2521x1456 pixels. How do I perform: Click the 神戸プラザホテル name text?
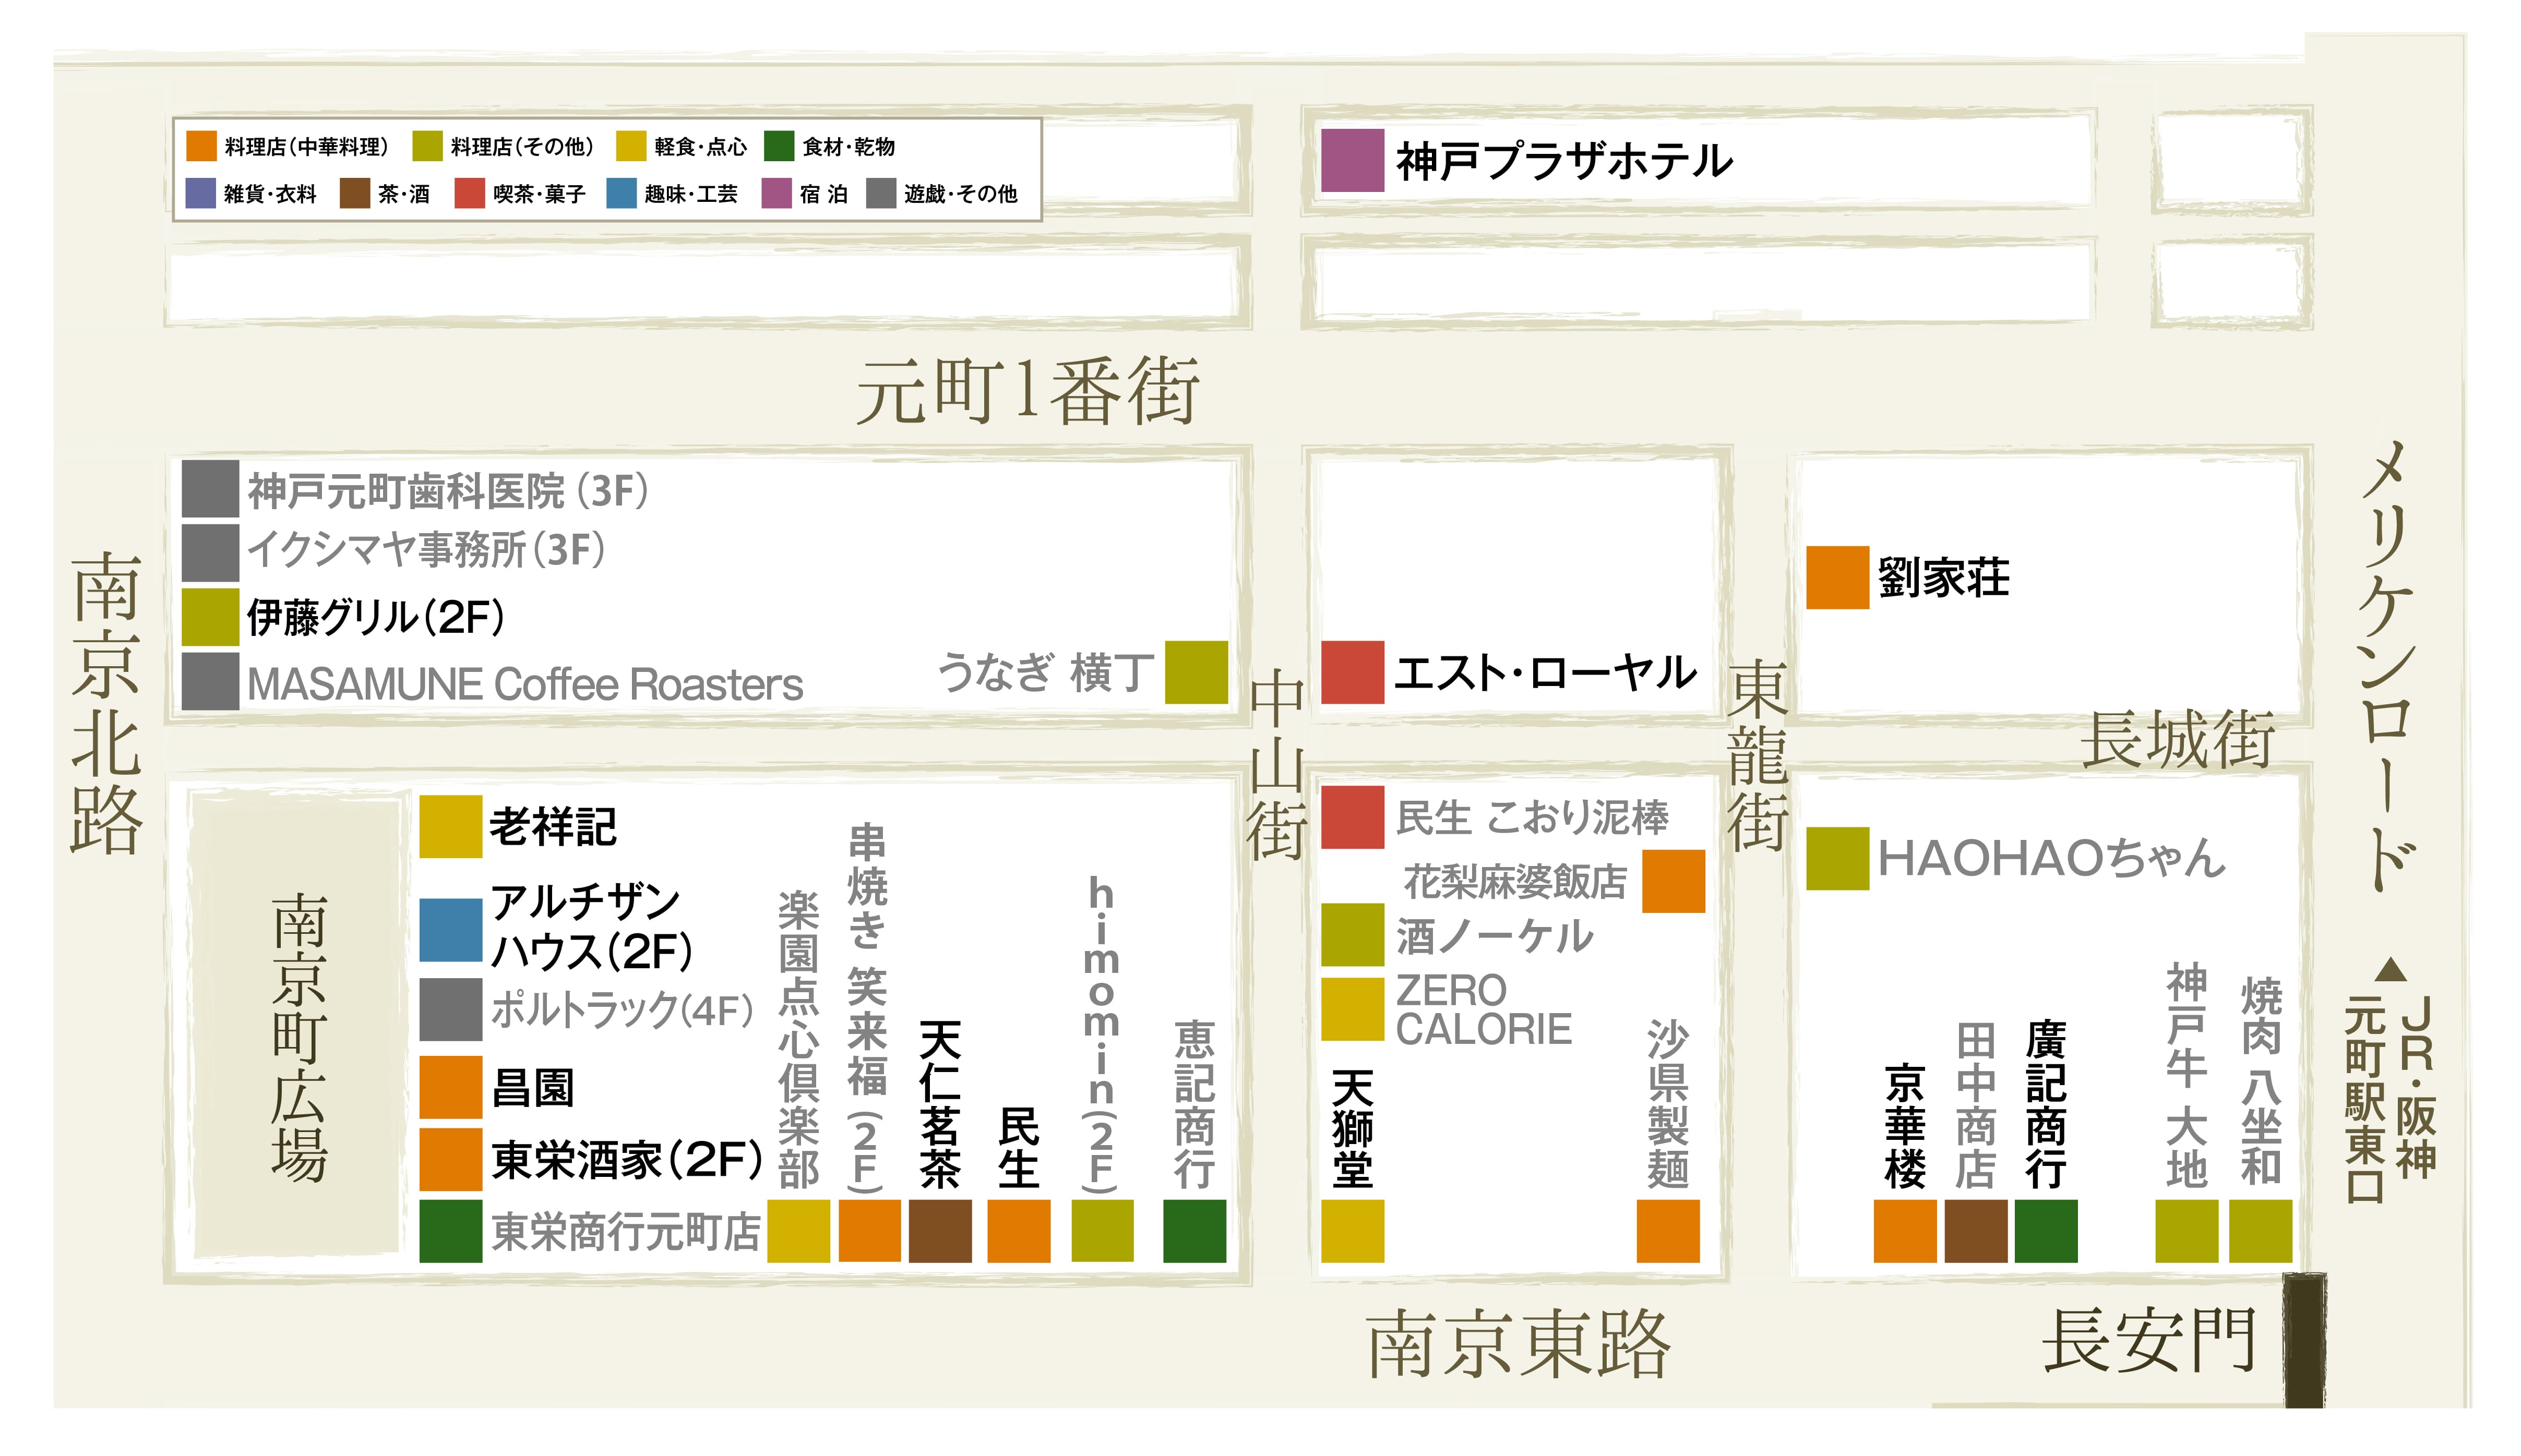(x=1564, y=161)
